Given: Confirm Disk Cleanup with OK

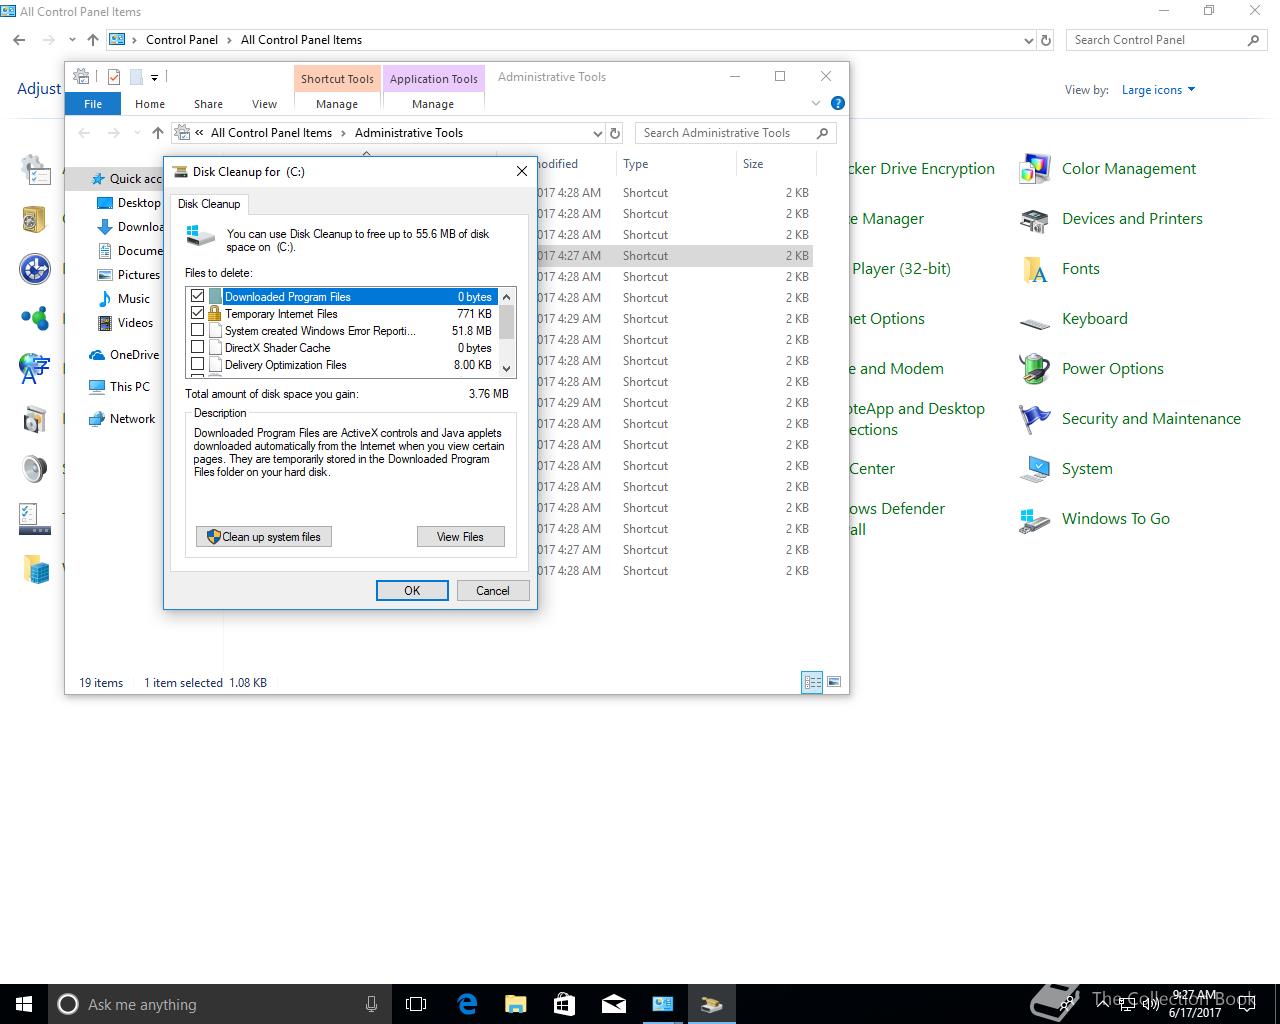Looking at the screenshot, I should click(412, 591).
